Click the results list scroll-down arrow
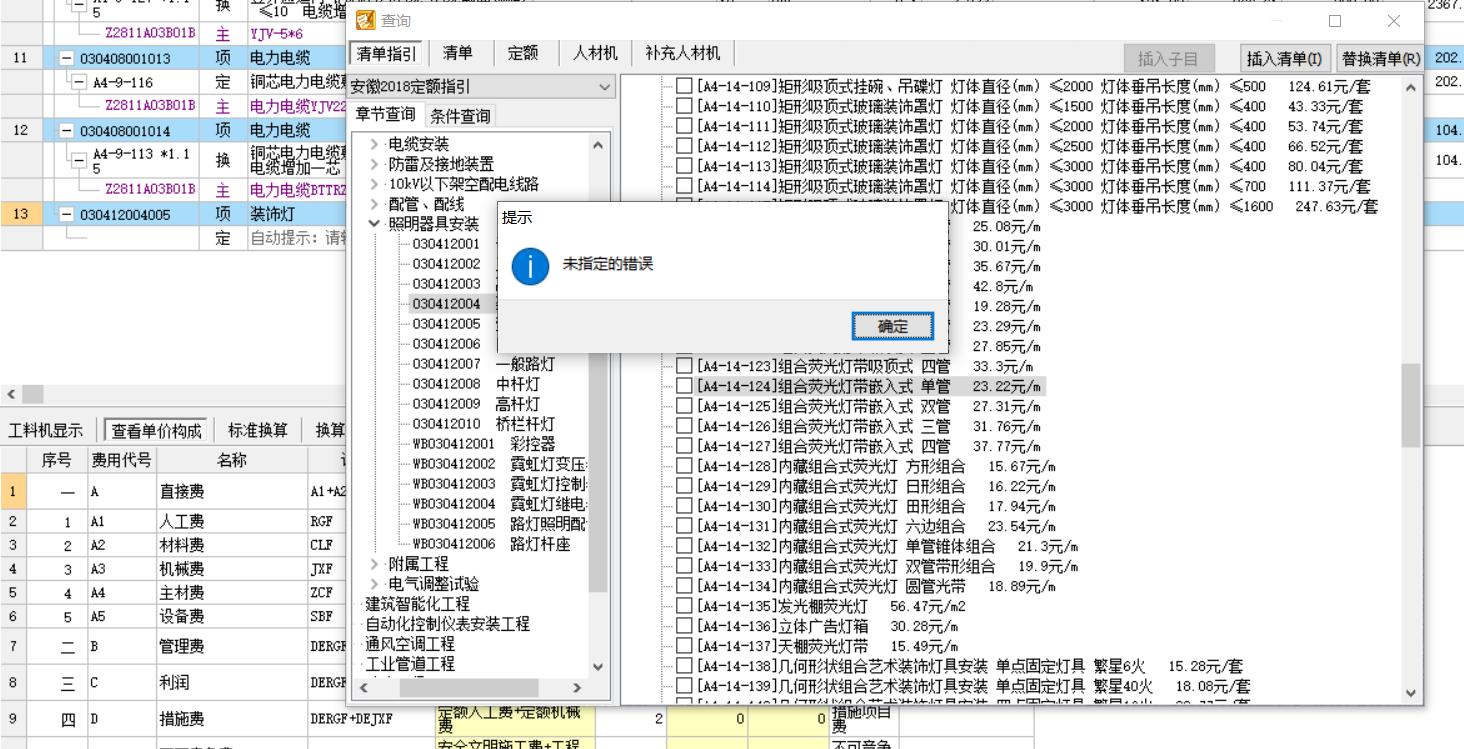The height and width of the screenshot is (749, 1464). tap(1411, 692)
